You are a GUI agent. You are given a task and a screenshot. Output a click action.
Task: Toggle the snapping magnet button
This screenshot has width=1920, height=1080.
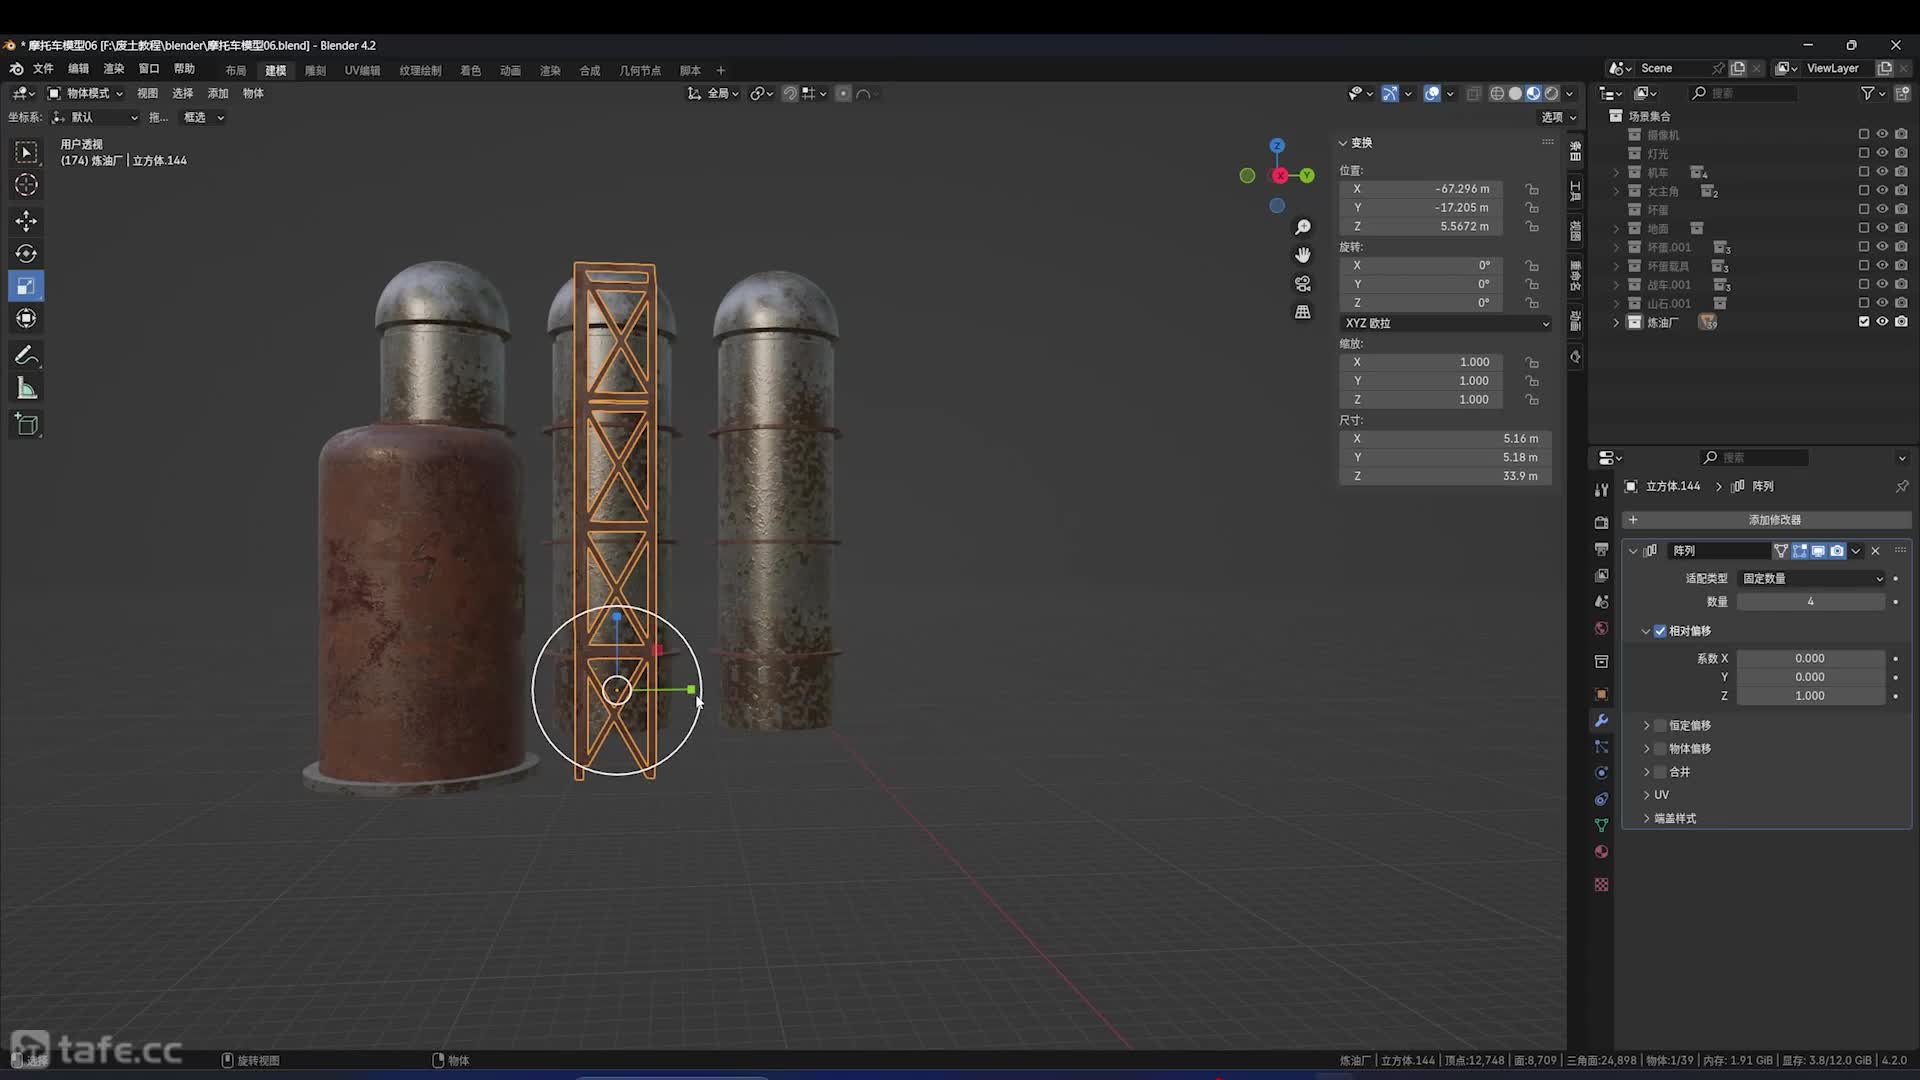(790, 93)
